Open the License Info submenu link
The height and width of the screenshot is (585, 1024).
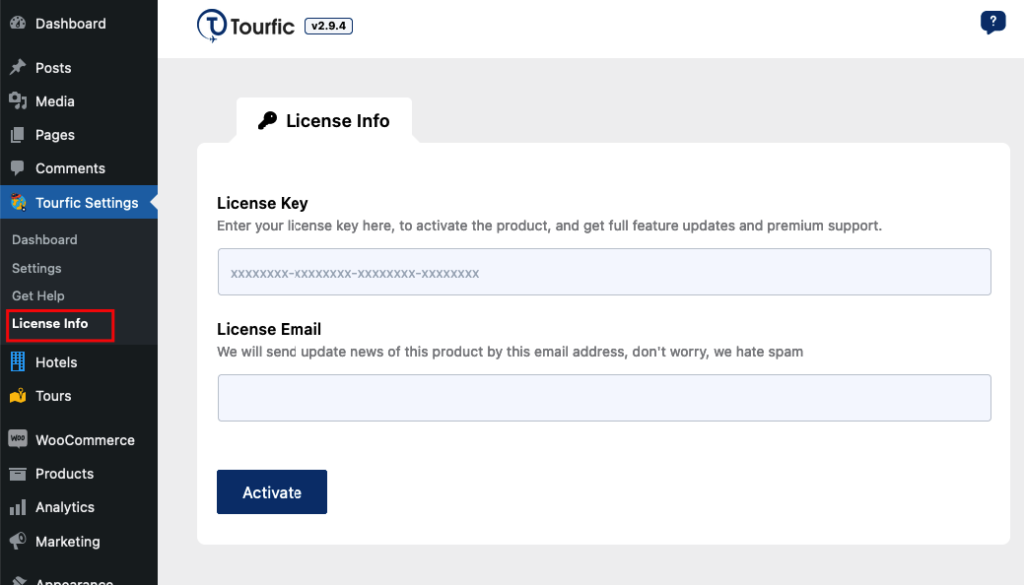(x=50, y=324)
